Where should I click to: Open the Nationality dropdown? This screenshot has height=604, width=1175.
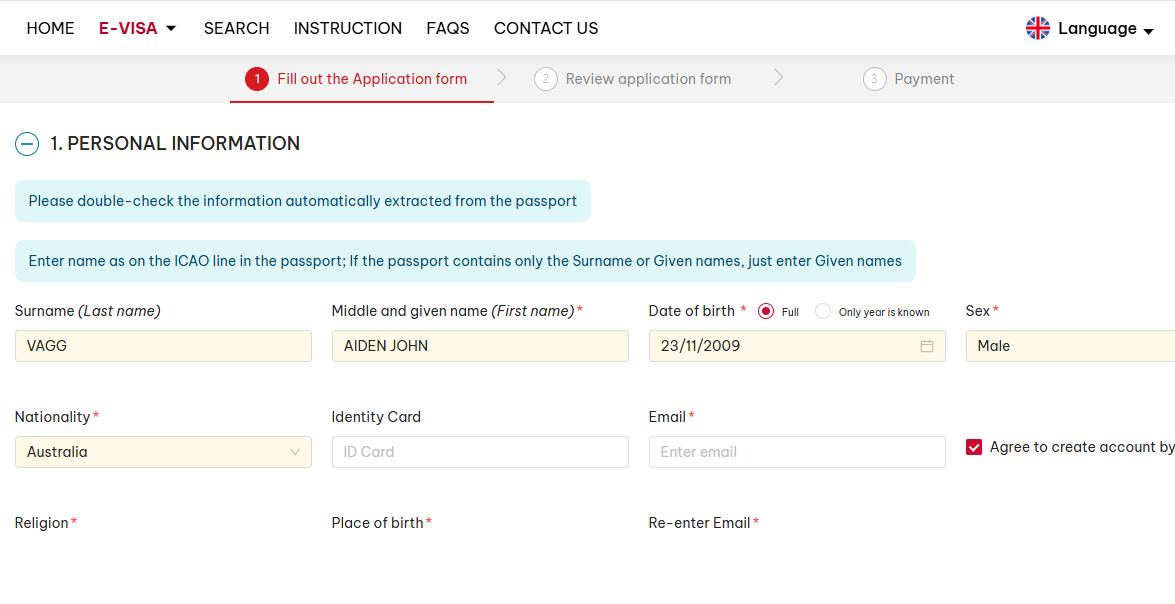tap(163, 452)
